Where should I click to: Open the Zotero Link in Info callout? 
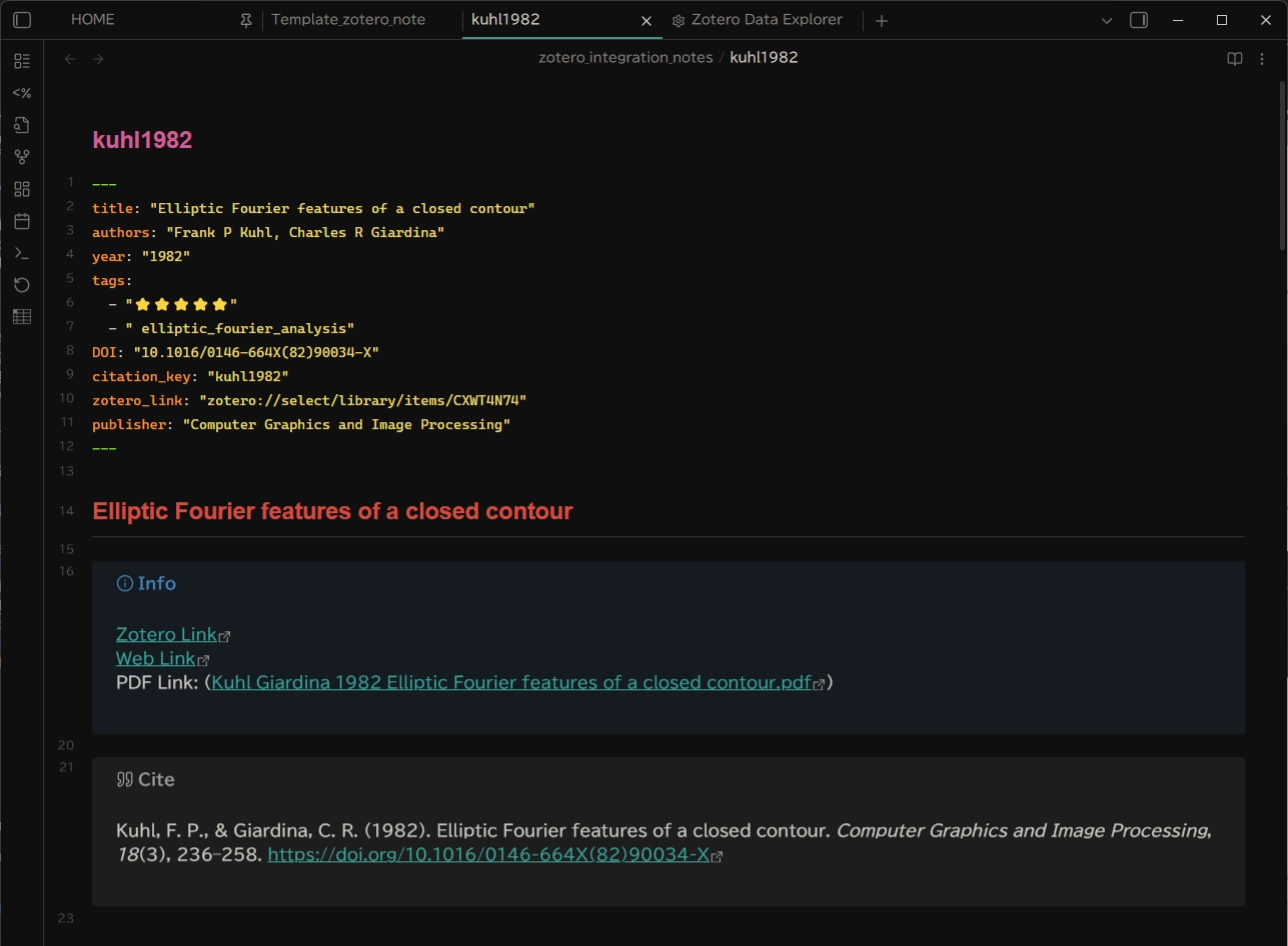(167, 635)
